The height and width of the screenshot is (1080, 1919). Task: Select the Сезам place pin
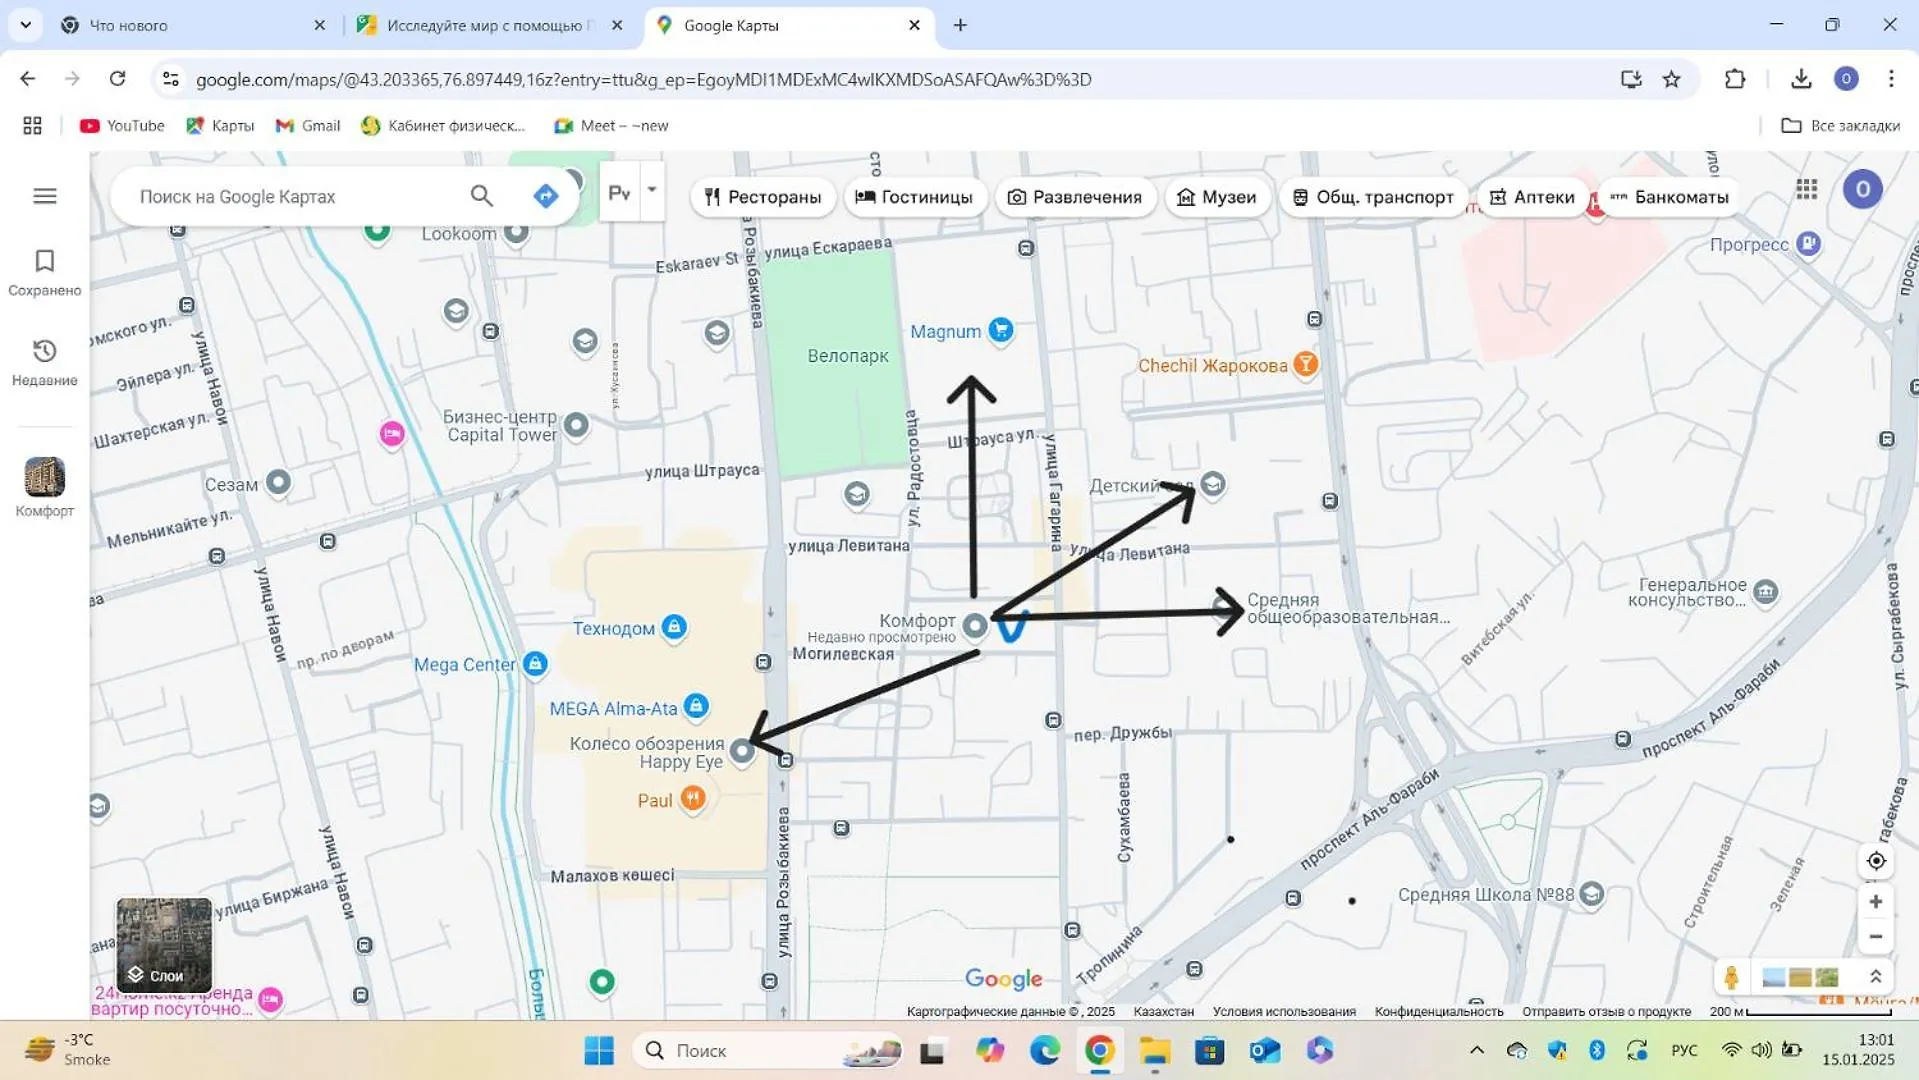[279, 483]
